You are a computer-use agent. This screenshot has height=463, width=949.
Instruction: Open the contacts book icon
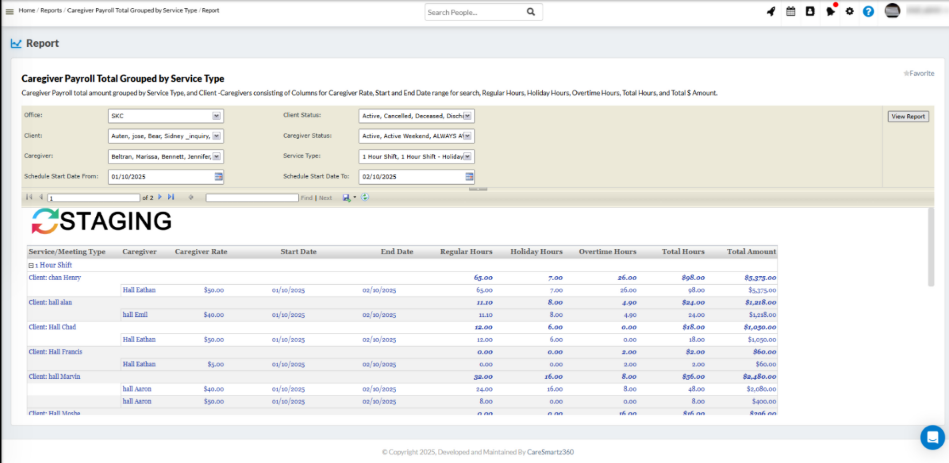coord(810,11)
